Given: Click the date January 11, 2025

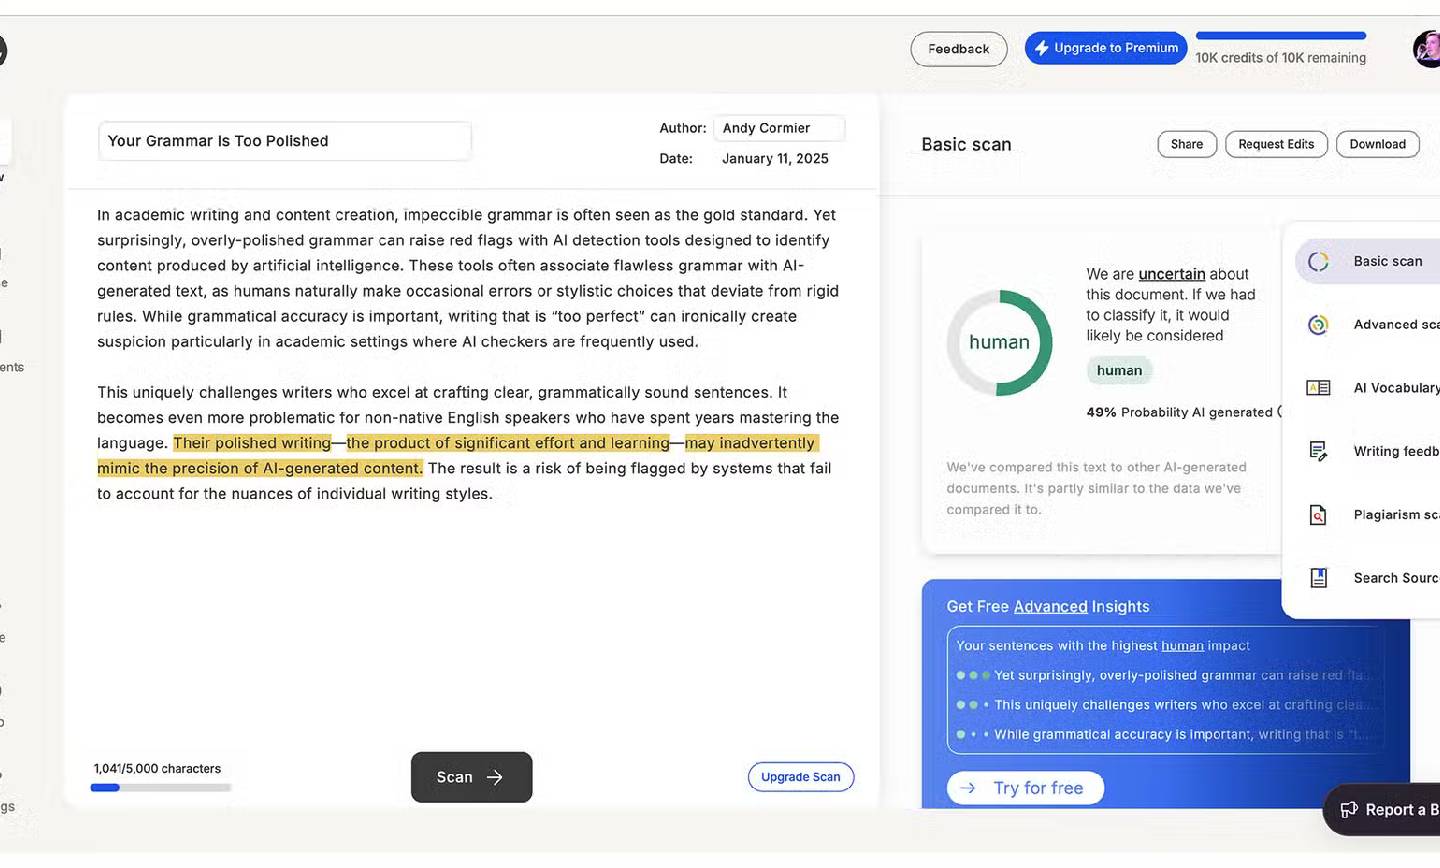Looking at the screenshot, I should click(x=775, y=158).
